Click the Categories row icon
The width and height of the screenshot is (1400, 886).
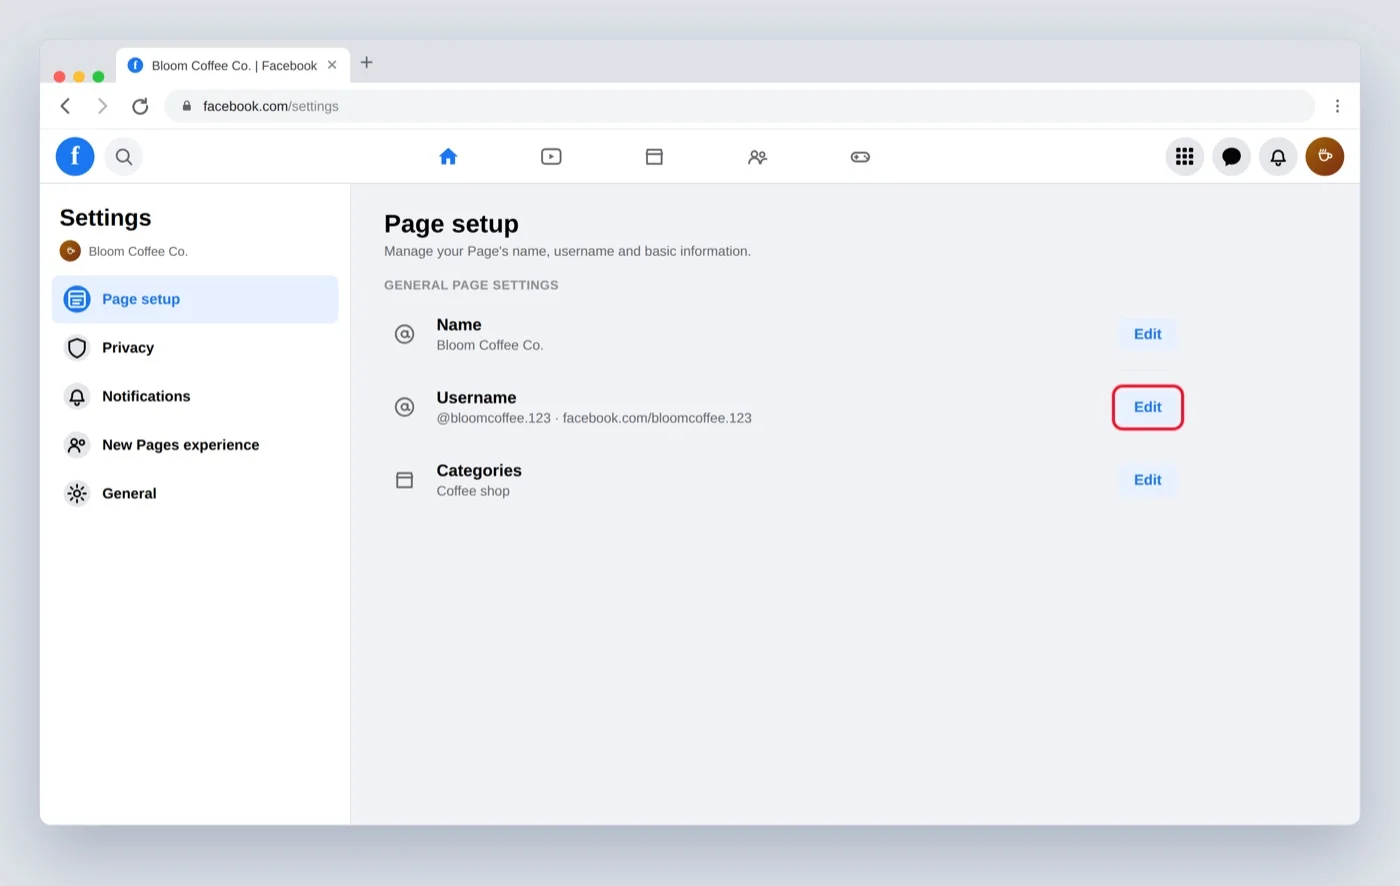coord(404,480)
